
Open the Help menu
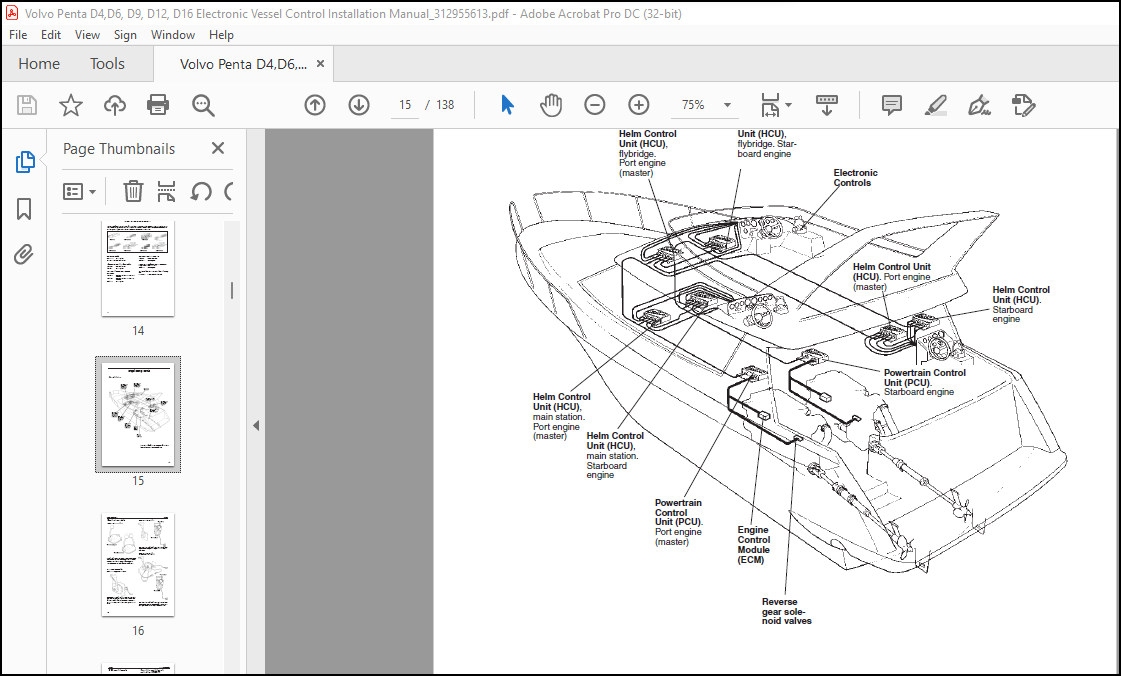click(221, 34)
